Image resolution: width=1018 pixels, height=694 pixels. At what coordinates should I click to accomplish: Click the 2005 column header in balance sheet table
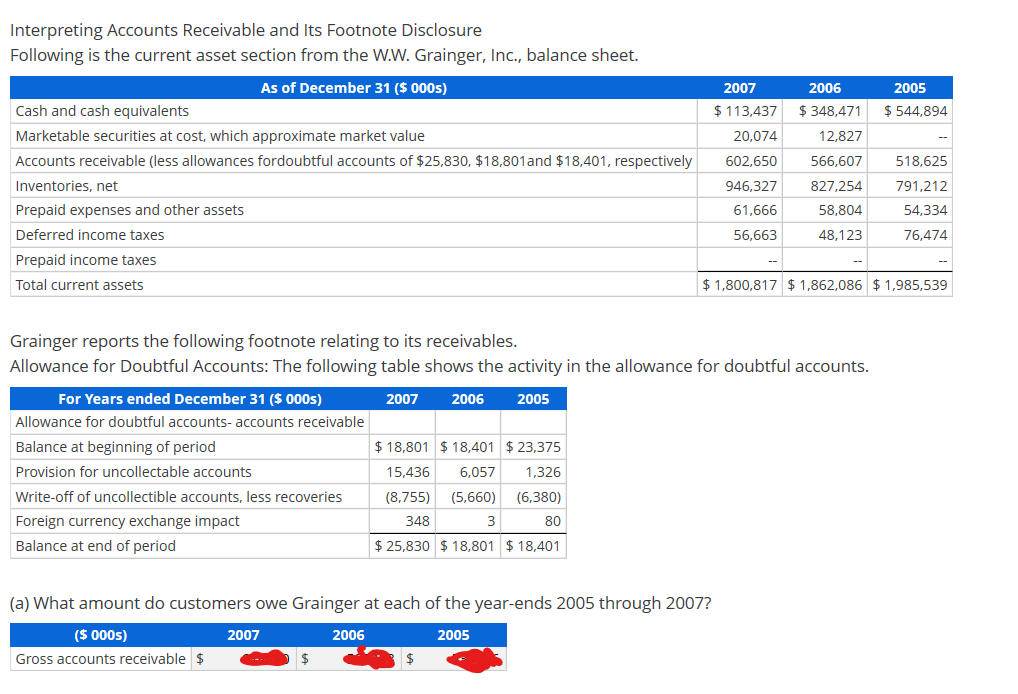[x=908, y=88]
